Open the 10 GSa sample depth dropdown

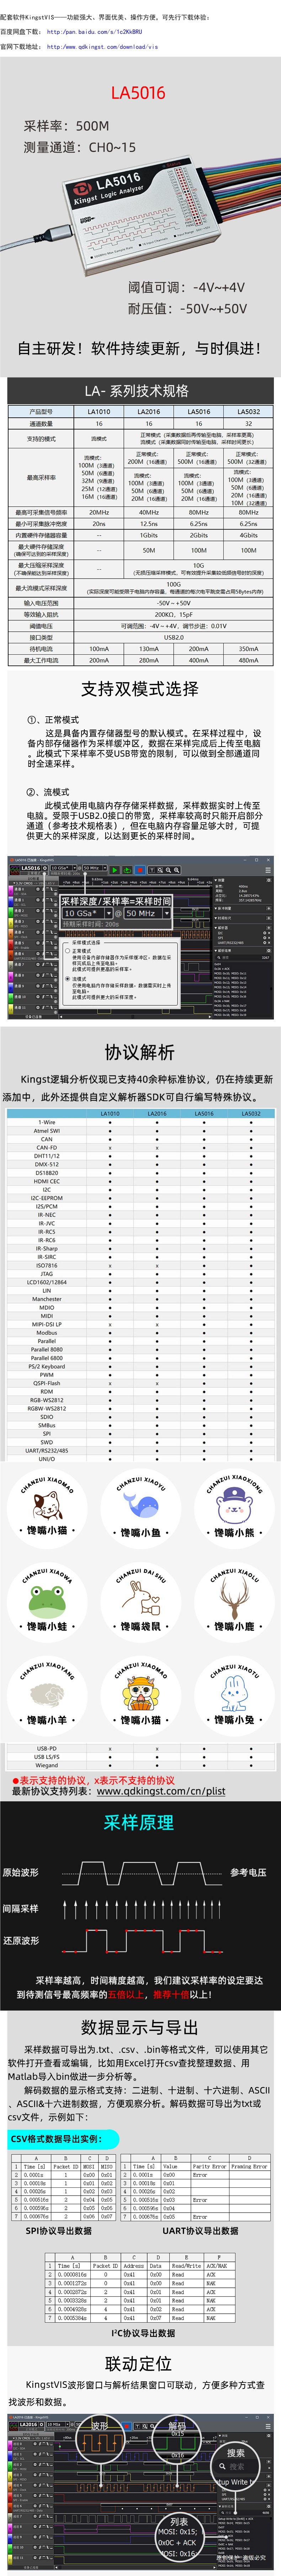coord(82,913)
